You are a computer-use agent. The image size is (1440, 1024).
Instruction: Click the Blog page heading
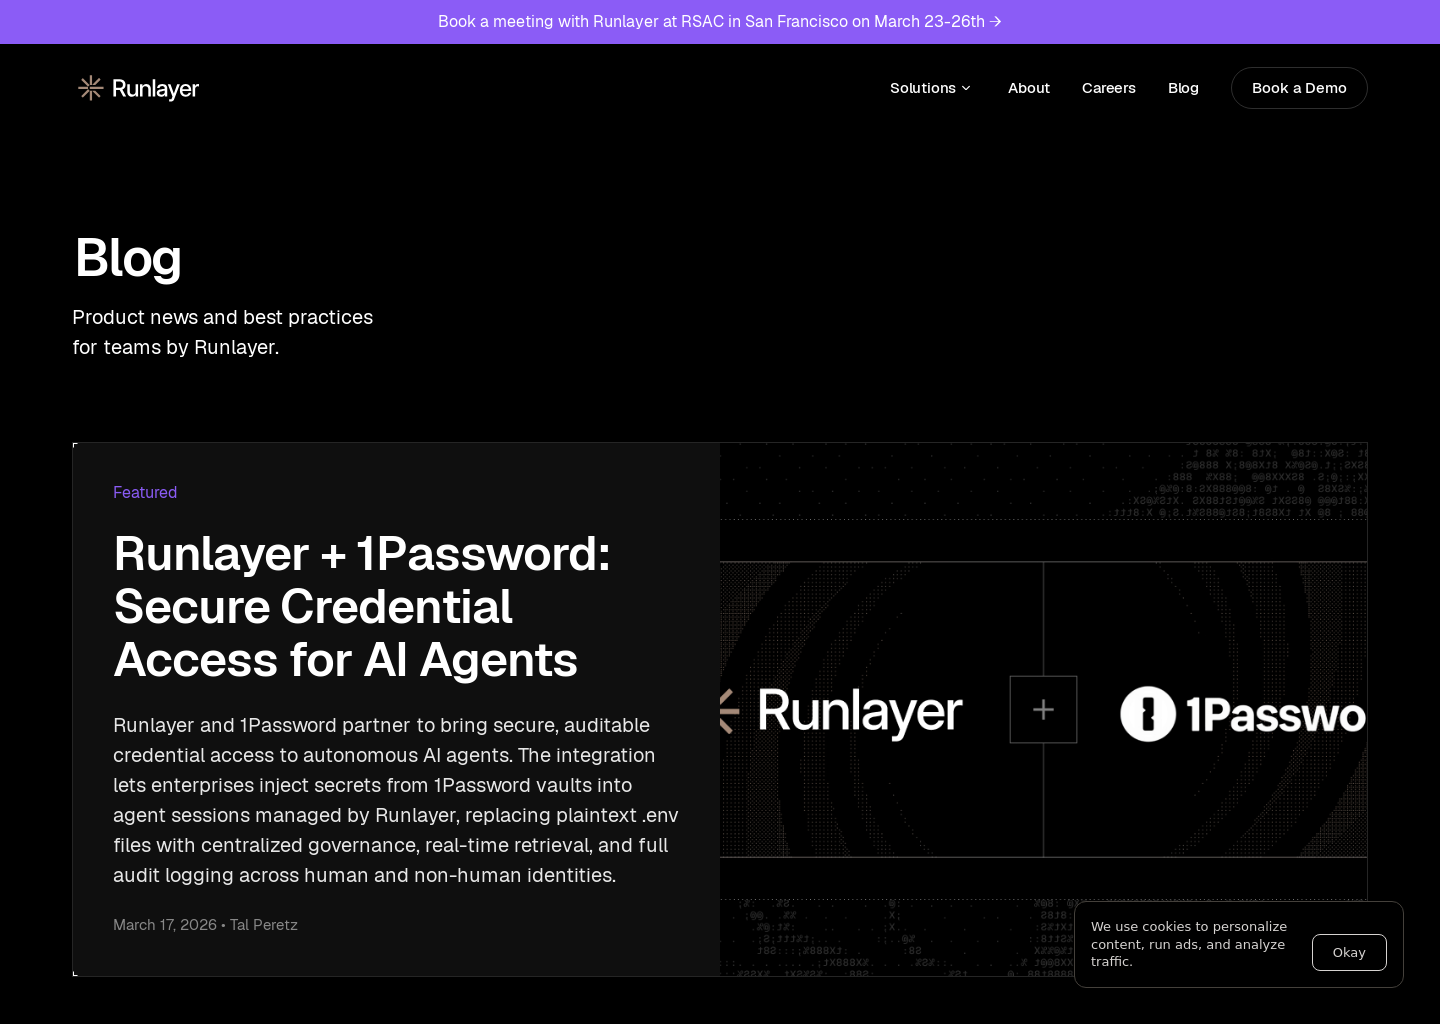tap(128, 258)
